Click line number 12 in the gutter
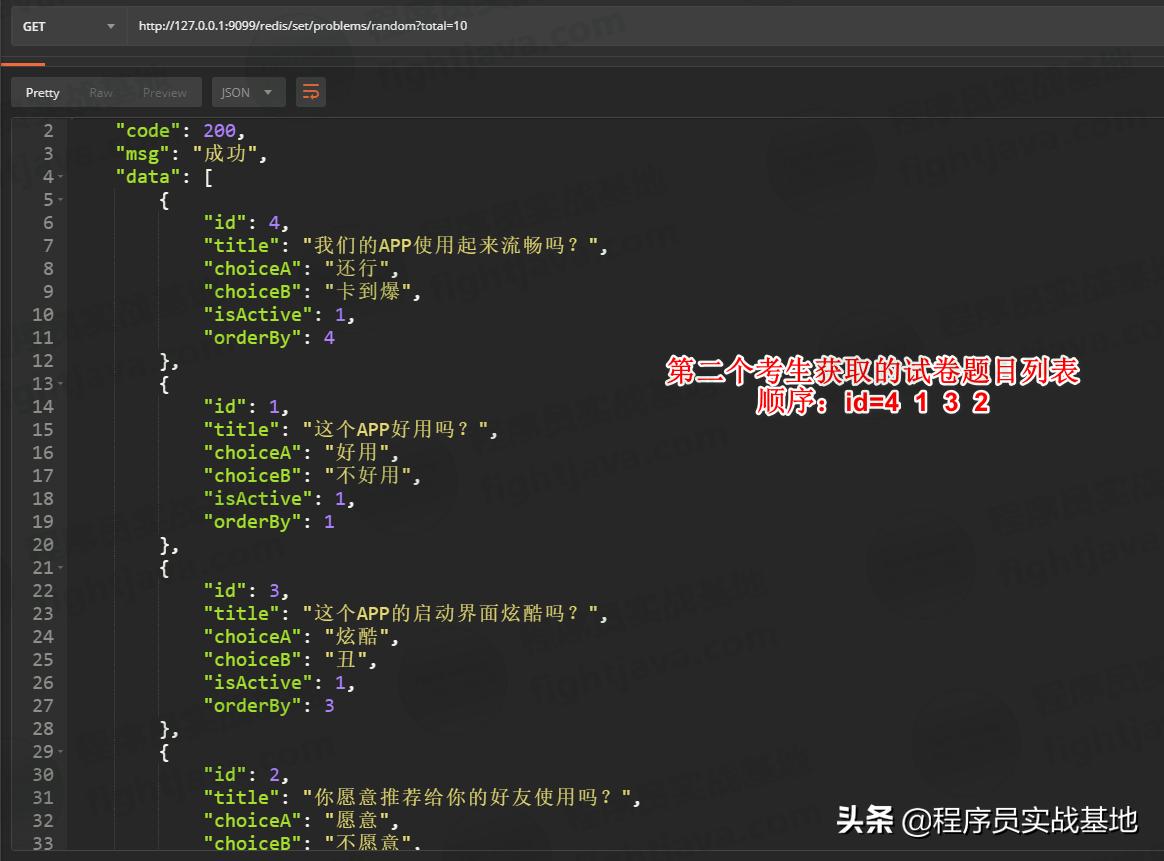Image resolution: width=1164 pixels, height=861 pixels. pyautogui.click(x=43, y=361)
